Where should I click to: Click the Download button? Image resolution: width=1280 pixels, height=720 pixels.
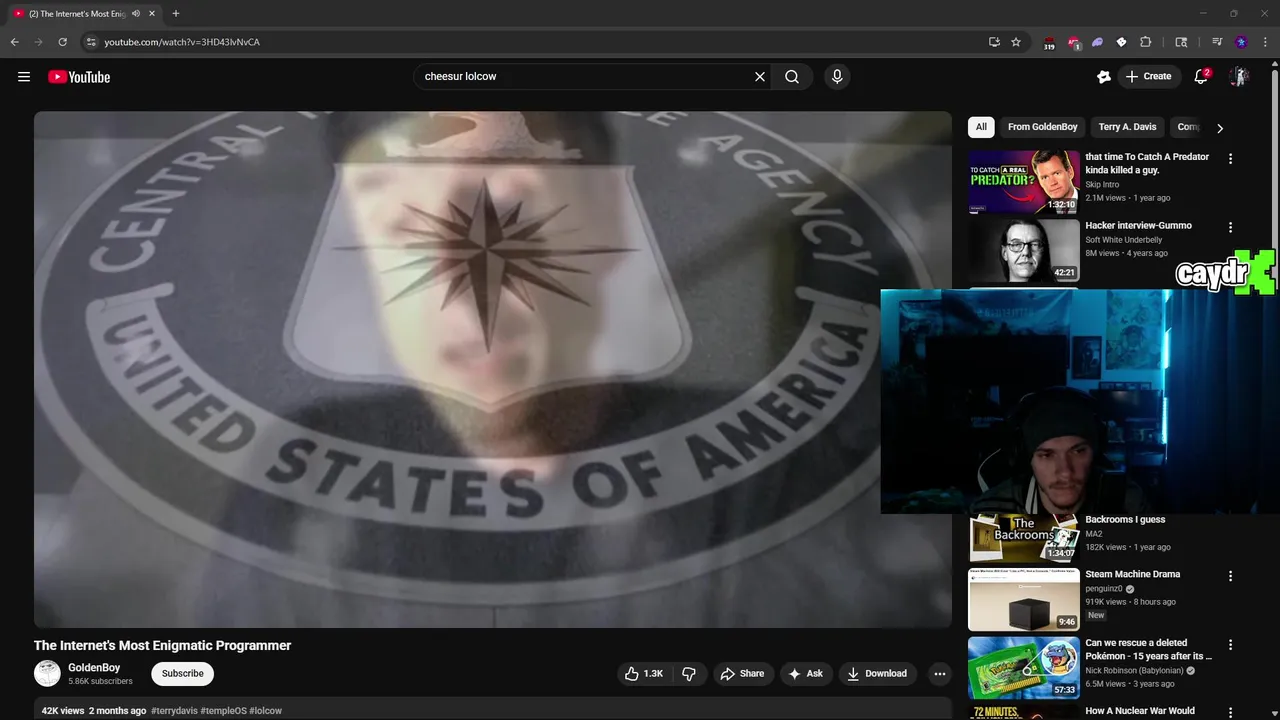(877, 674)
